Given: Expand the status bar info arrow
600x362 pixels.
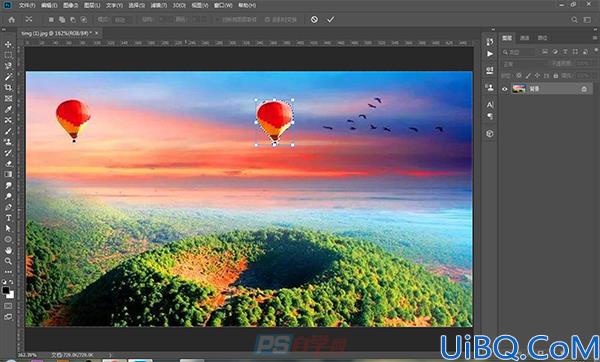Looking at the screenshot, I should pos(111,355).
